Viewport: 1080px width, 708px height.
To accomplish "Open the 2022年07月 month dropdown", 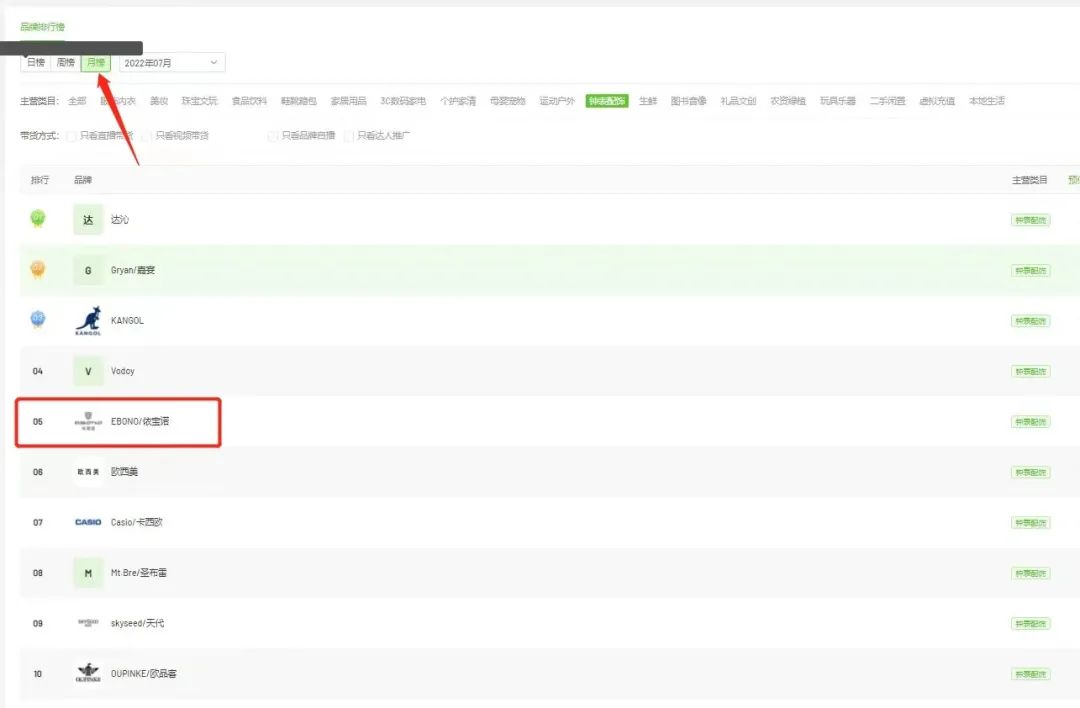I will 172,63.
